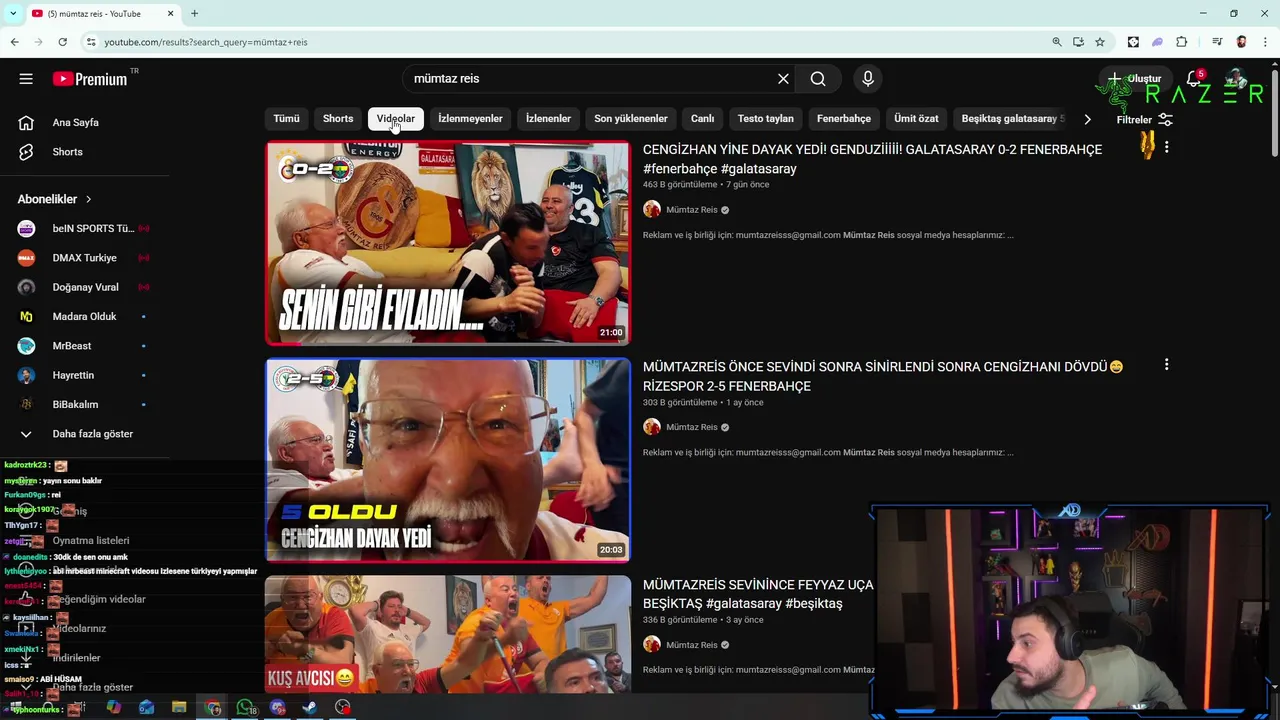Play KUŞ AVCISI thumbnail video
The image size is (1280, 720).
coord(448,634)
